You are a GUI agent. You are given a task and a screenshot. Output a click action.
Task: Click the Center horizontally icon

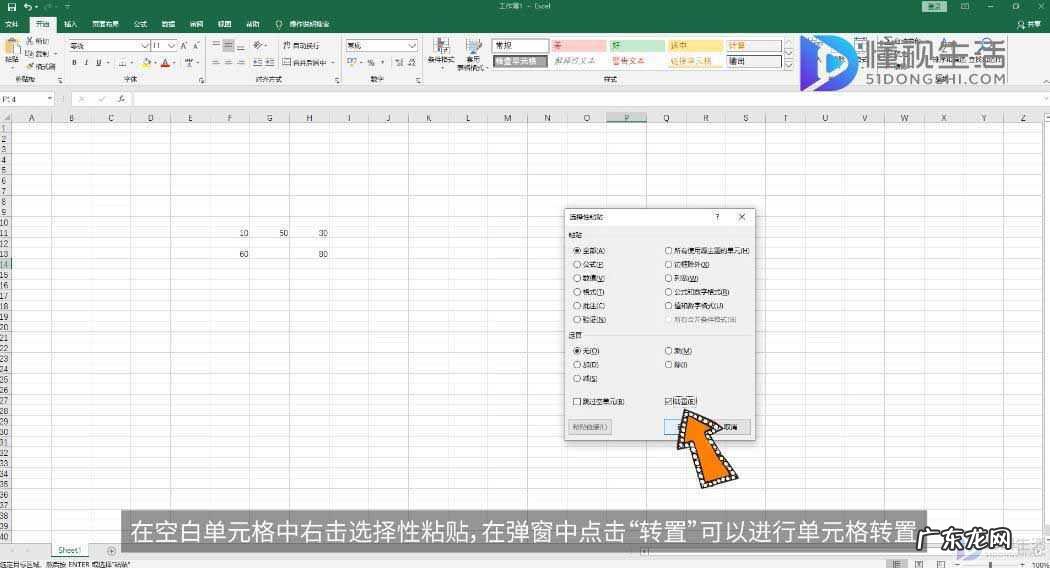click(x=228, y=62)
